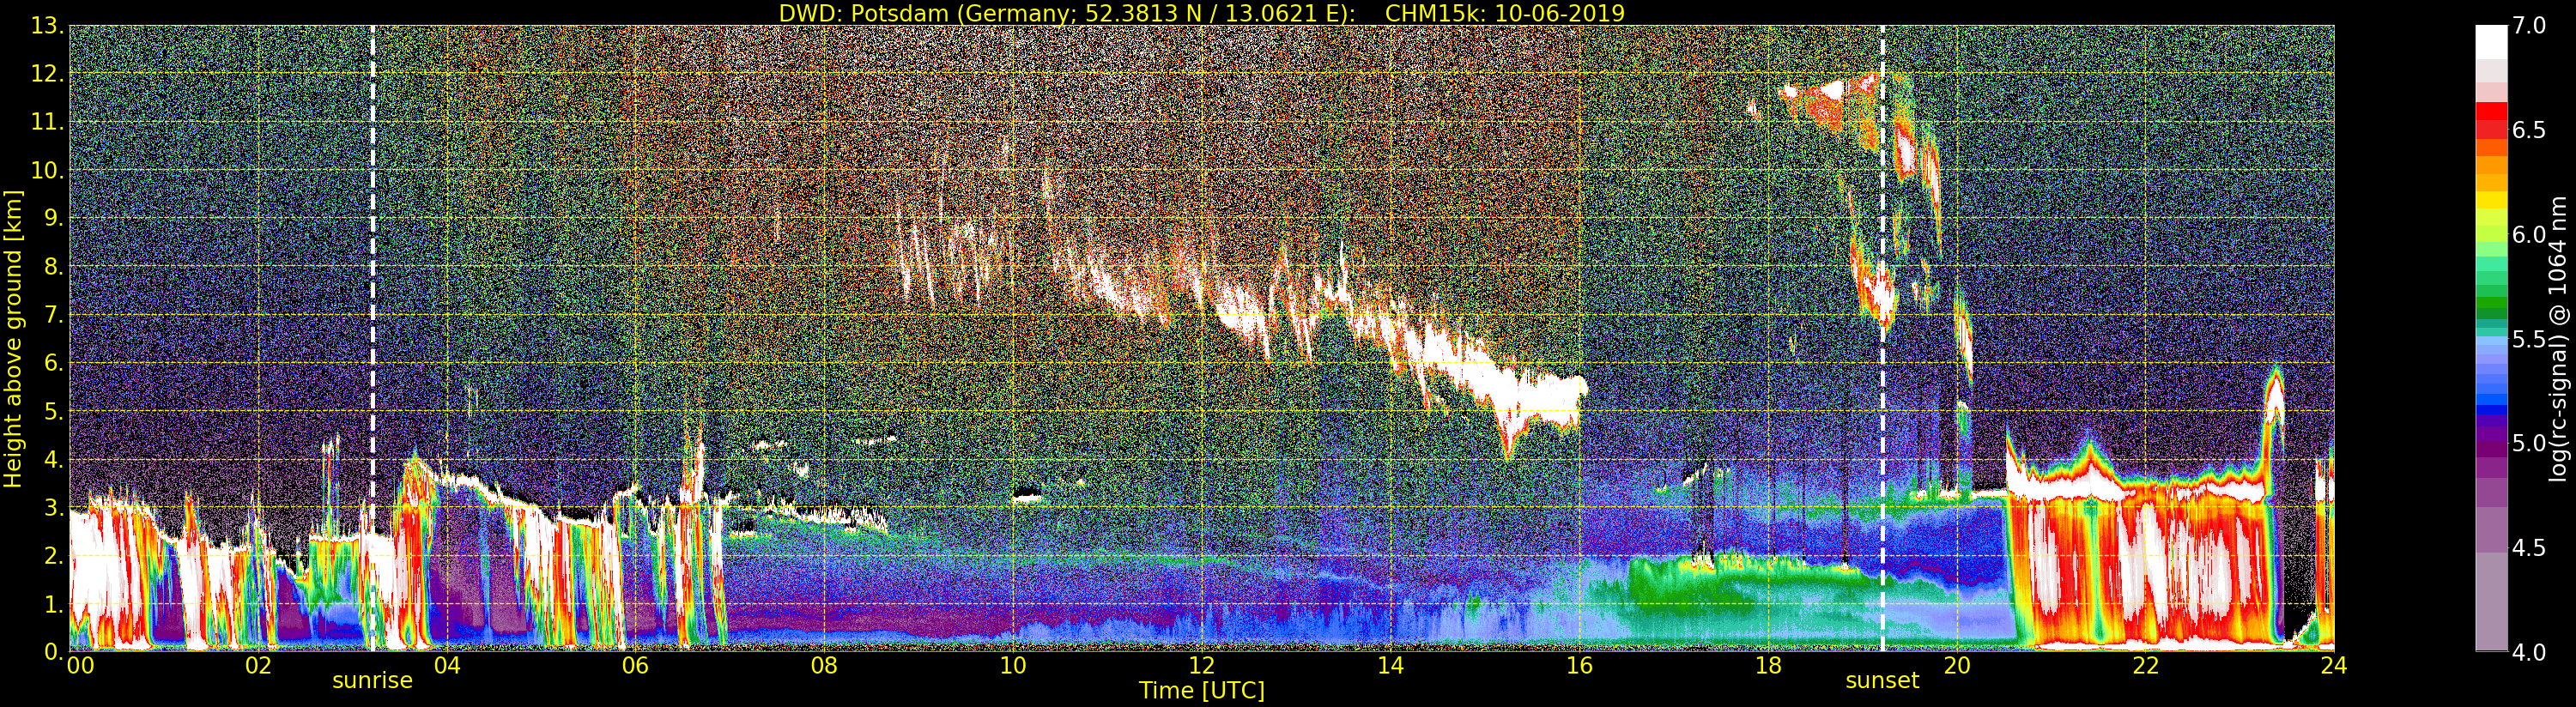Click the time axis tick '16'
2576x707 pixels.
(1579, 666)
